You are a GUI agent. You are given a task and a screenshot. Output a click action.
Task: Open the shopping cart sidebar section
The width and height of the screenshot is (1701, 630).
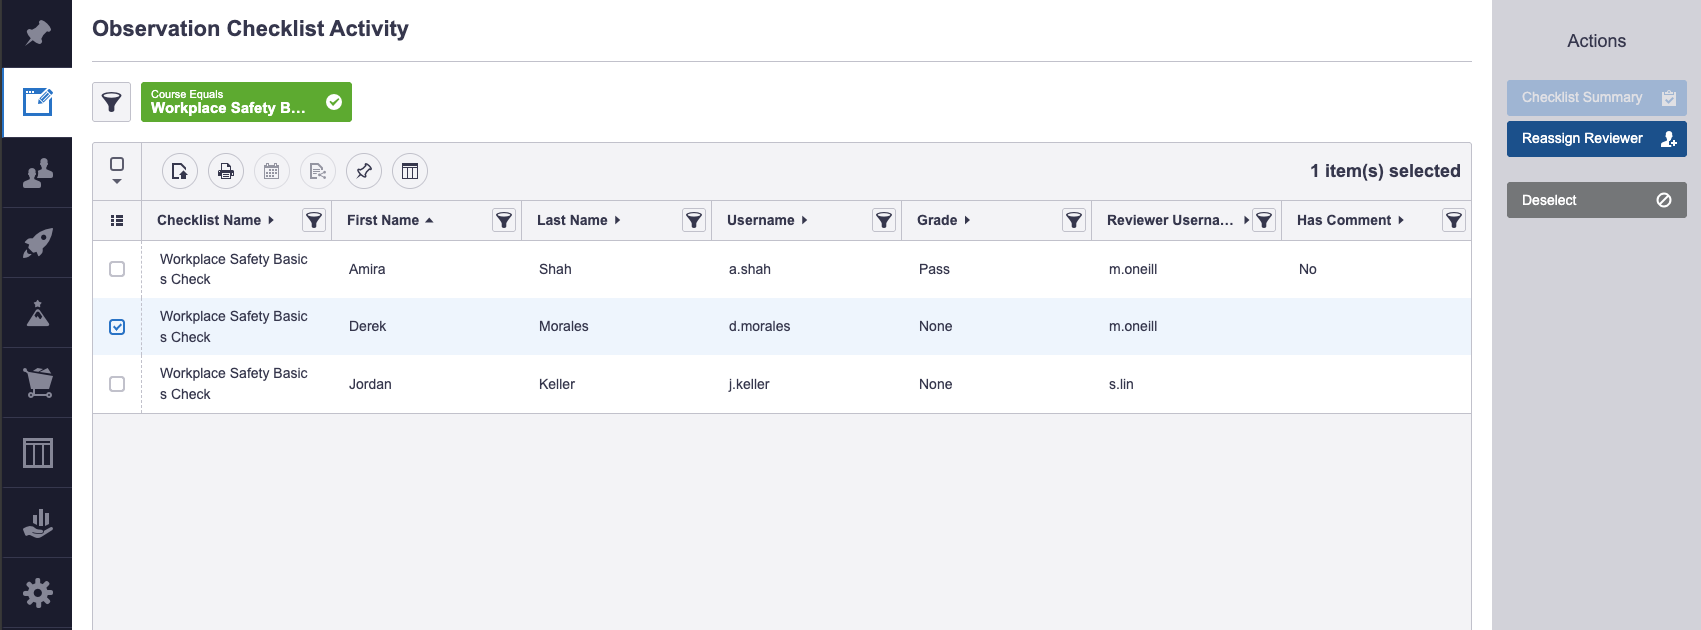click(37, 383)
